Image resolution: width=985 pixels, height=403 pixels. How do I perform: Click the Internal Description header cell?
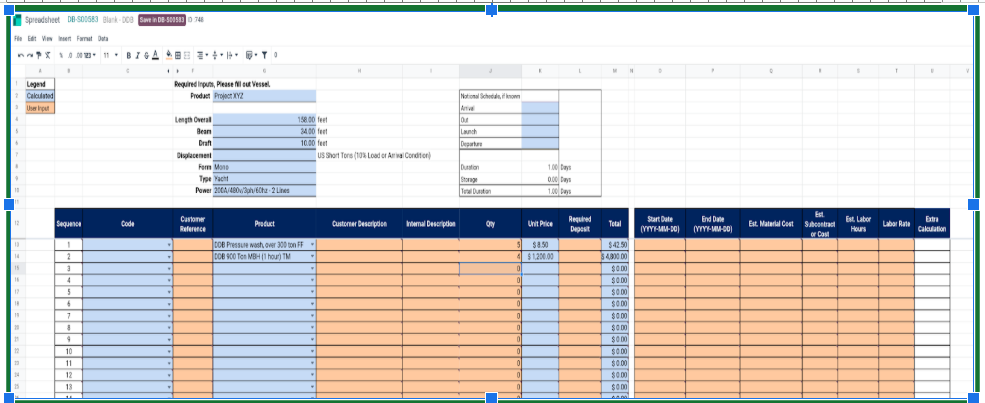pos(431,223)
